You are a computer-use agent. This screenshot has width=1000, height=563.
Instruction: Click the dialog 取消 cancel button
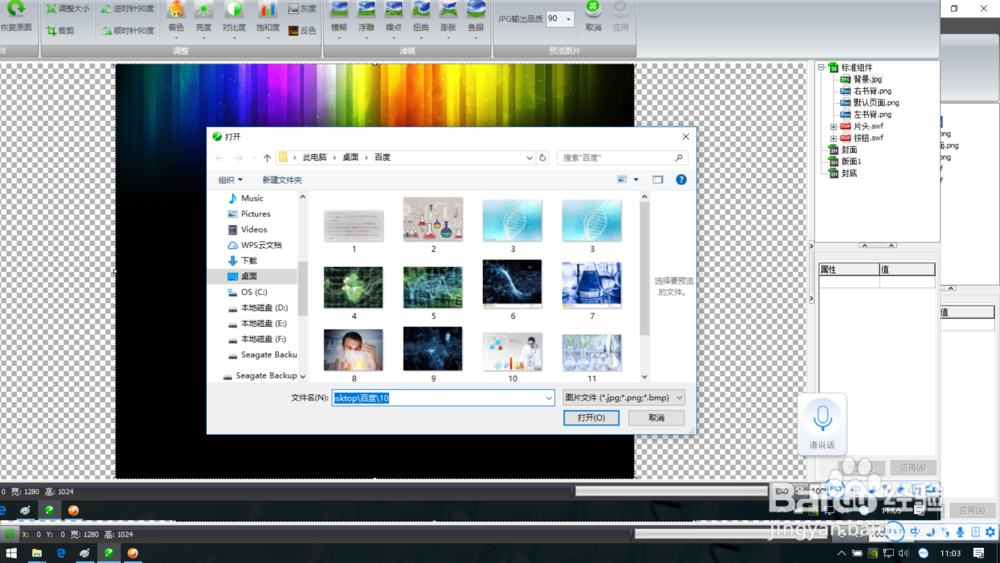[656, 418]
